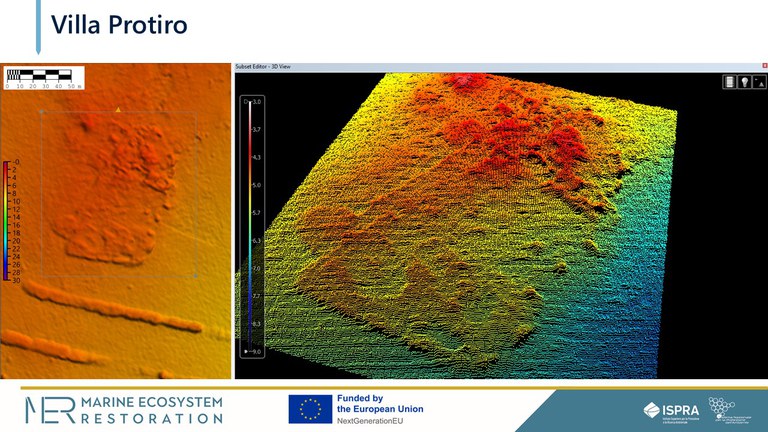
Task: Select the bottom-right handle of subset box
Action: point(195,277)
